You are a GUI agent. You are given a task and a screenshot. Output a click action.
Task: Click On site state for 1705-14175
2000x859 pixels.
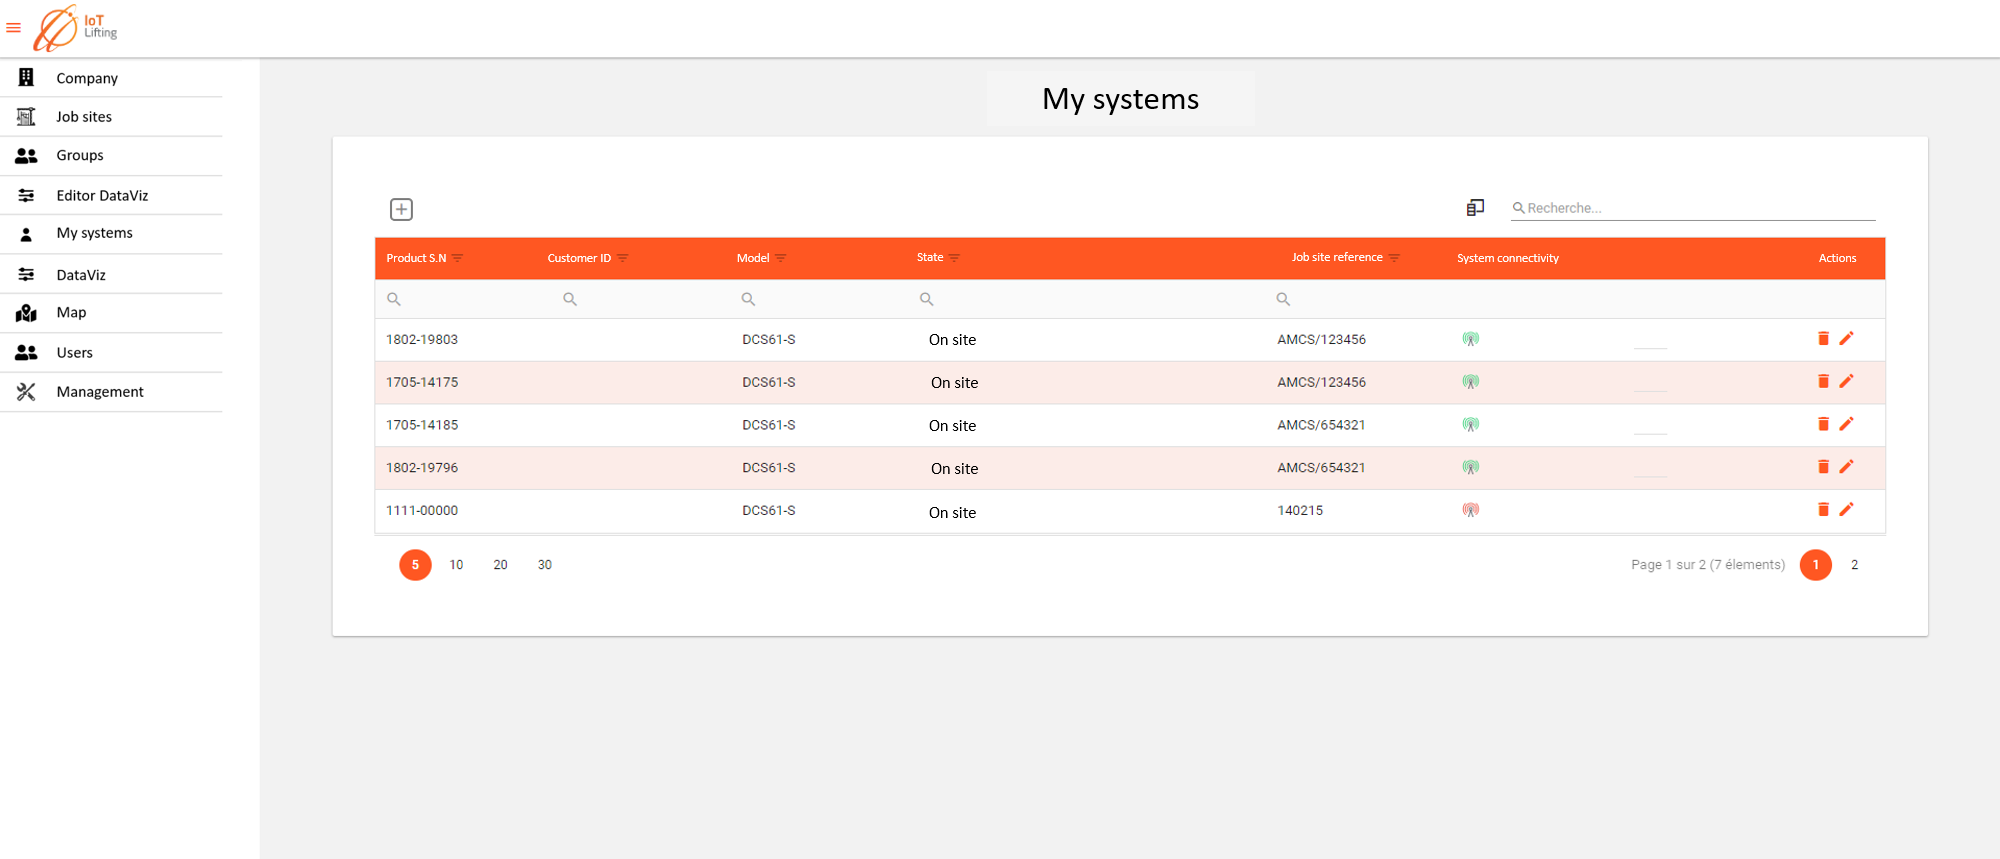(x=954, y=383)
